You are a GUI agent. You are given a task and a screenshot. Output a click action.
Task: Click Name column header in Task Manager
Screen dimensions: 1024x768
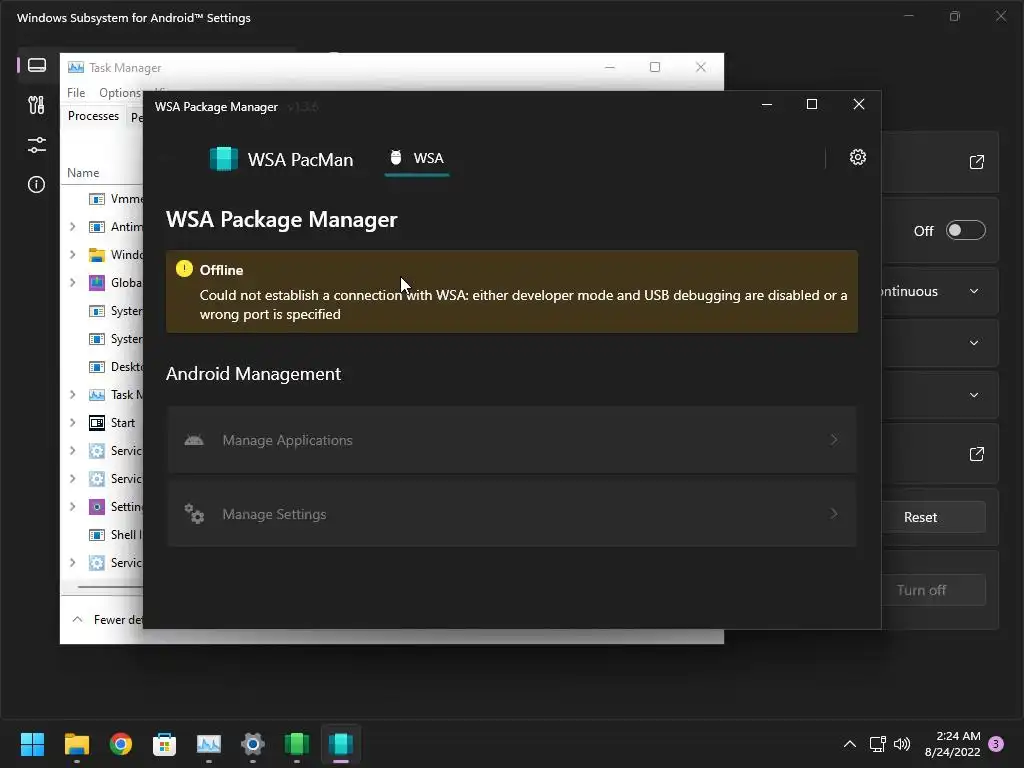coord(83,172)
